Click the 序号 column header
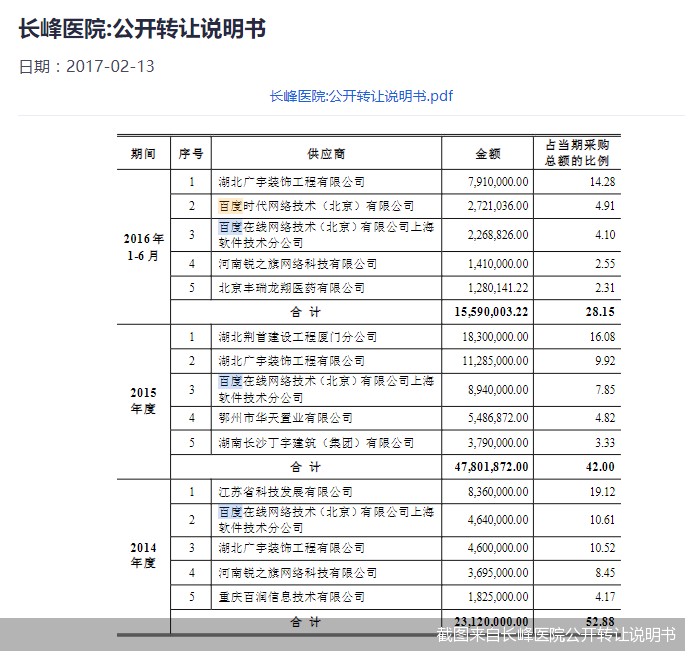Image resolution: width=685 pixels, height=651 pixels. tap(191, 154)
